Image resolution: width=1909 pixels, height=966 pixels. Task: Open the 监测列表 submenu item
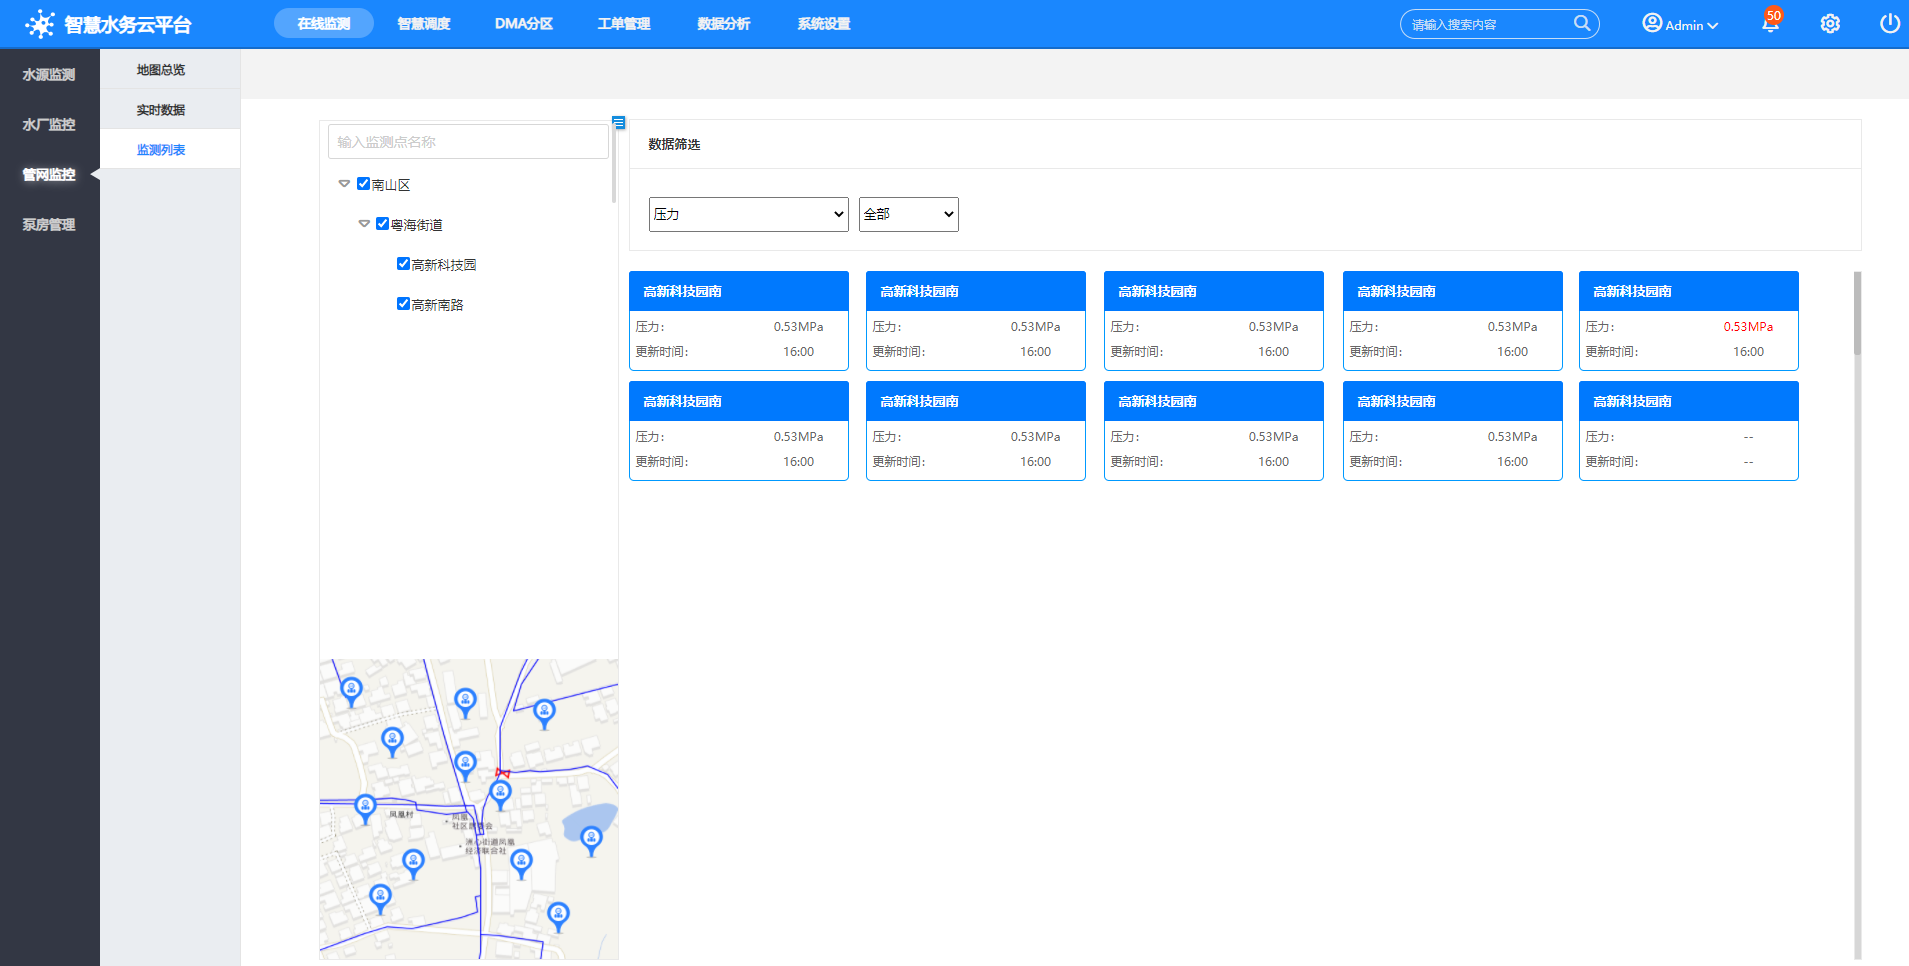(x=170, y=149)
